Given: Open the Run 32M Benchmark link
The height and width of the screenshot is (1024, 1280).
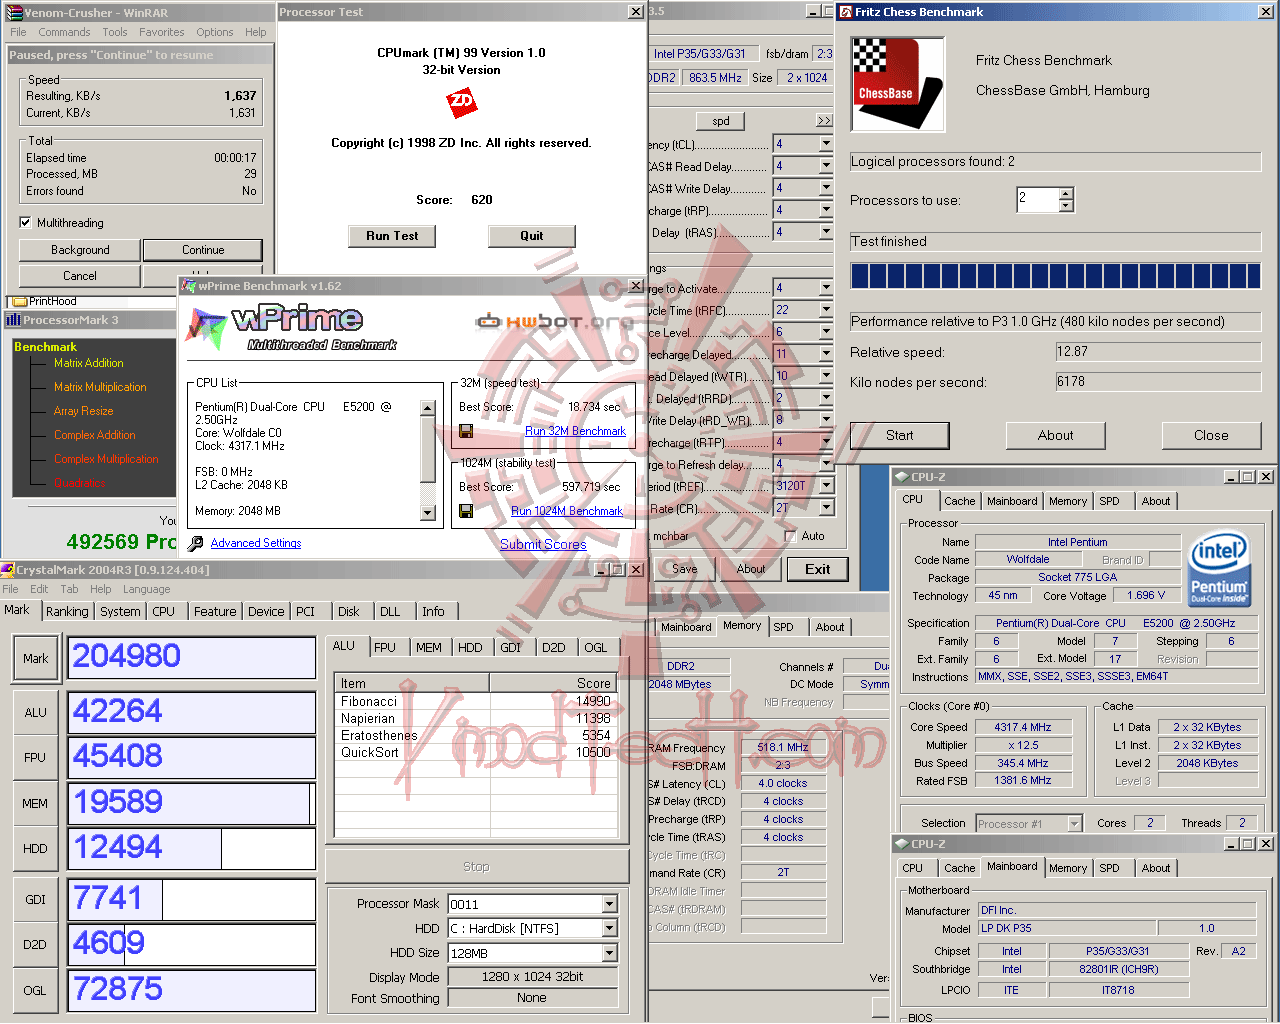Looking at the screenshot, I should (x=575, y=431).
